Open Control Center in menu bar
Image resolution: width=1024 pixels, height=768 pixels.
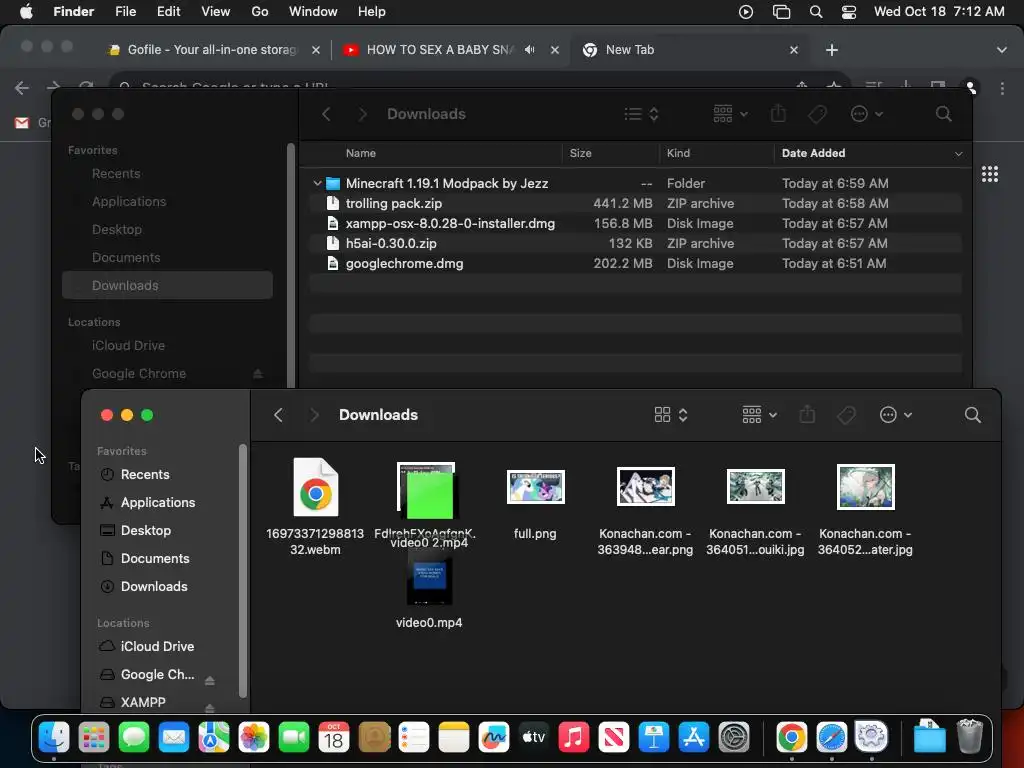tap(848, 12)
